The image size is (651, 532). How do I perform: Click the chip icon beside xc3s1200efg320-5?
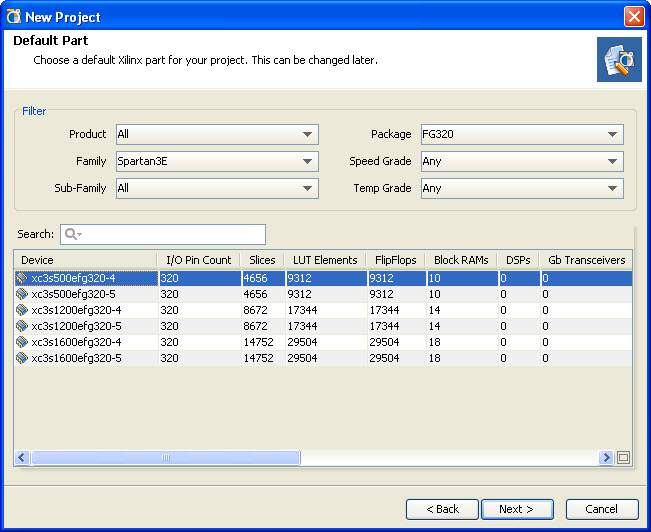[x=22, y=326]
